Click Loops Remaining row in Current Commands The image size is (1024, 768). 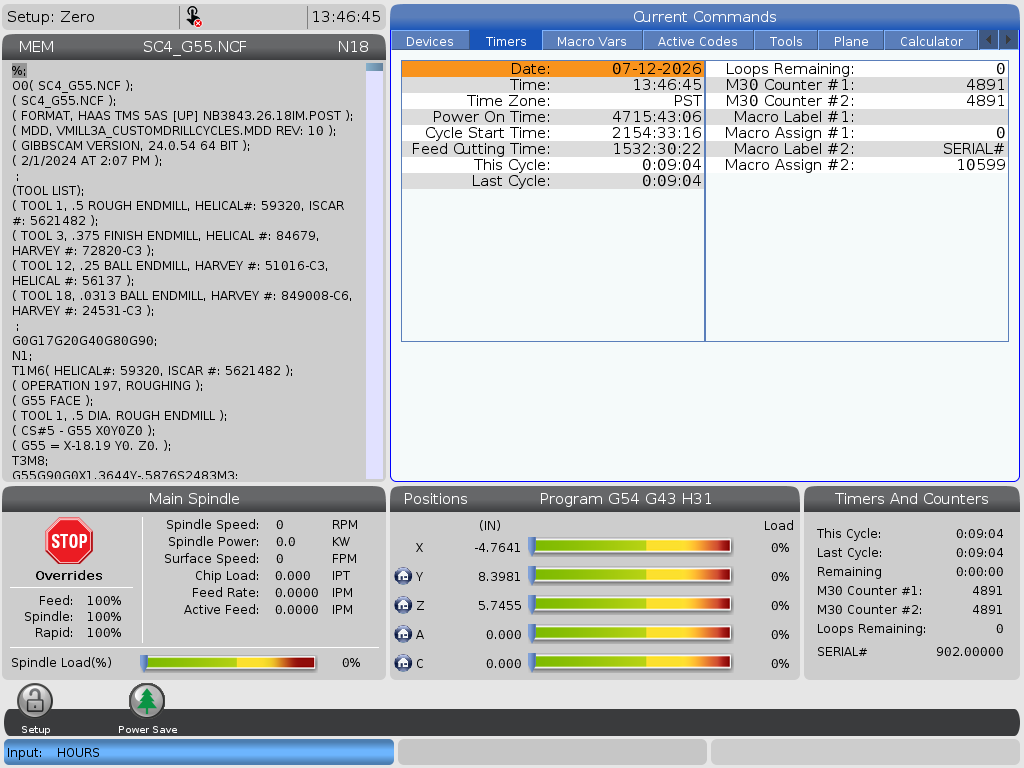[857, 69]
